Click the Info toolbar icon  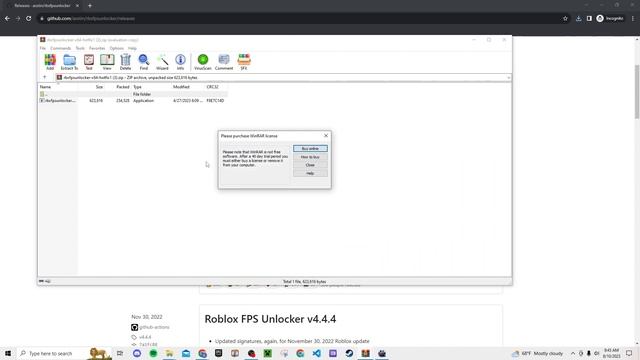[x=180, y=62]
